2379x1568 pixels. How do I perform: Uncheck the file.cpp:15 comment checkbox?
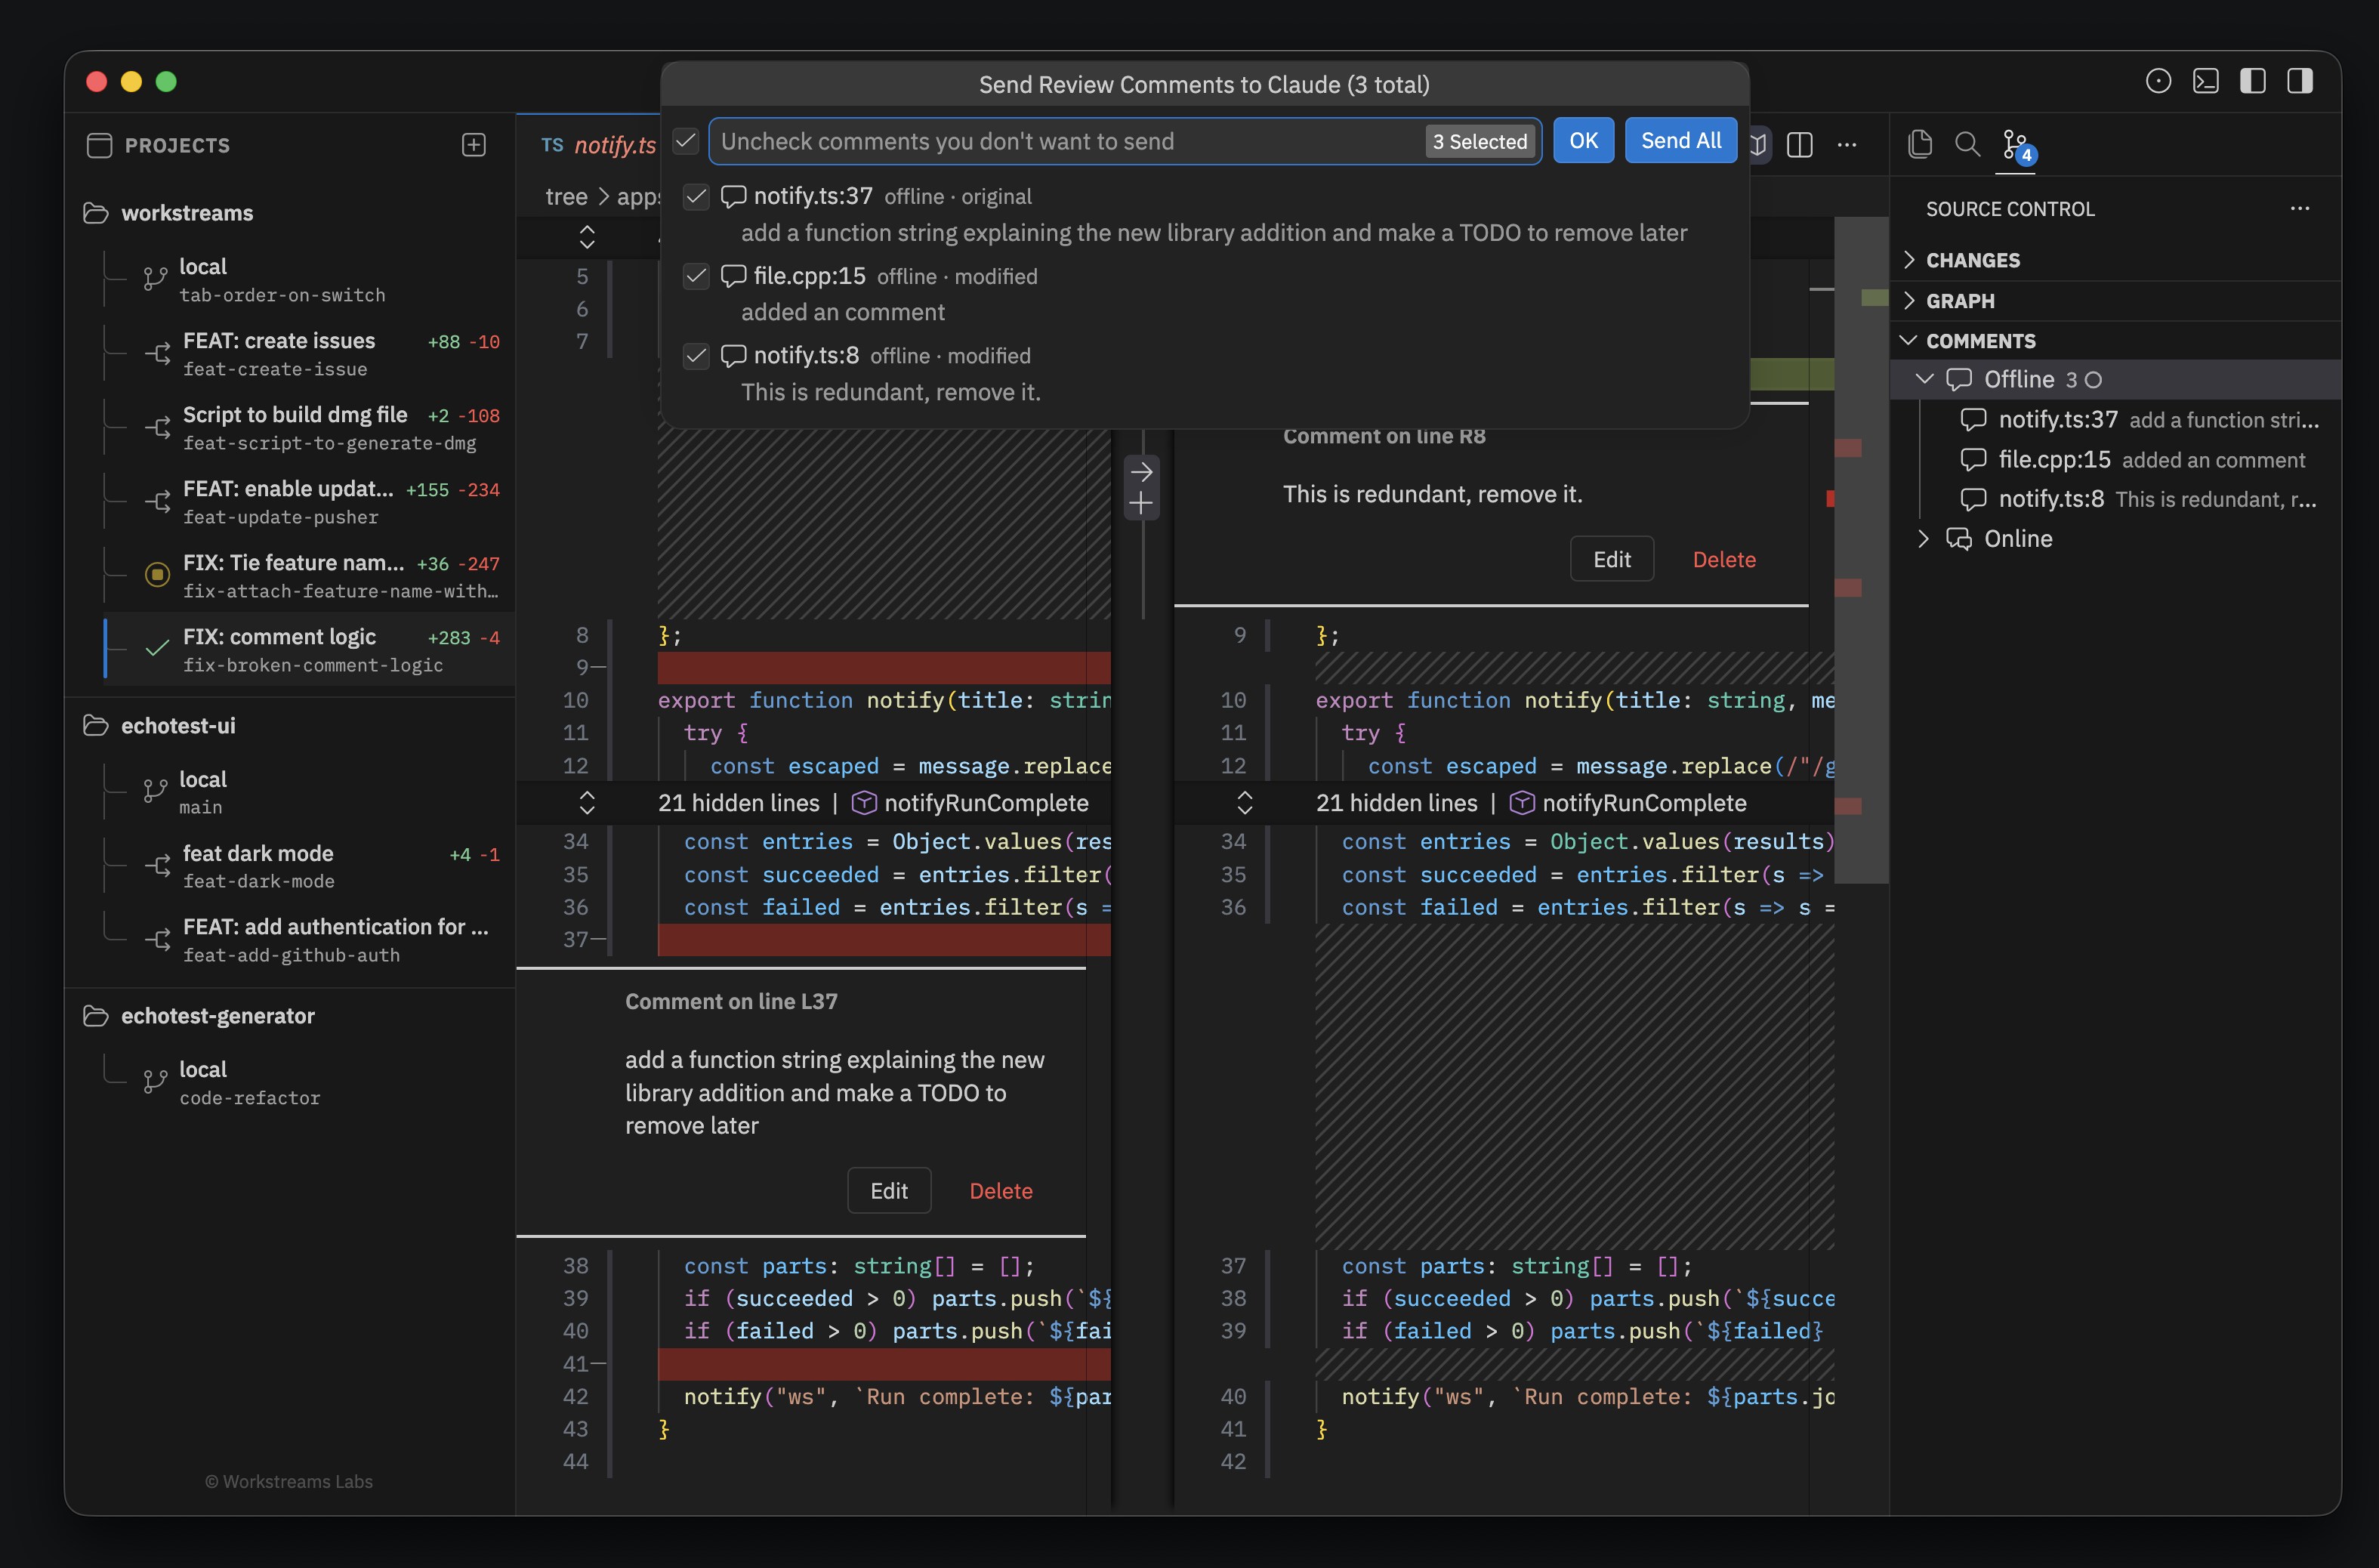tap(696, 276)
